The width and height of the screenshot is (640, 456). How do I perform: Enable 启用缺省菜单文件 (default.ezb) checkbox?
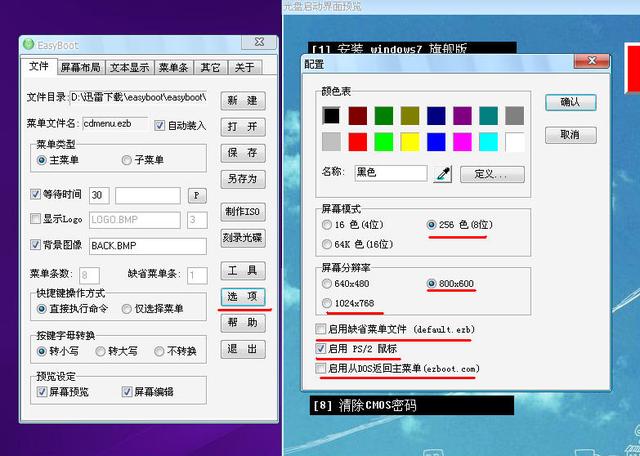(x=321, y=329)
